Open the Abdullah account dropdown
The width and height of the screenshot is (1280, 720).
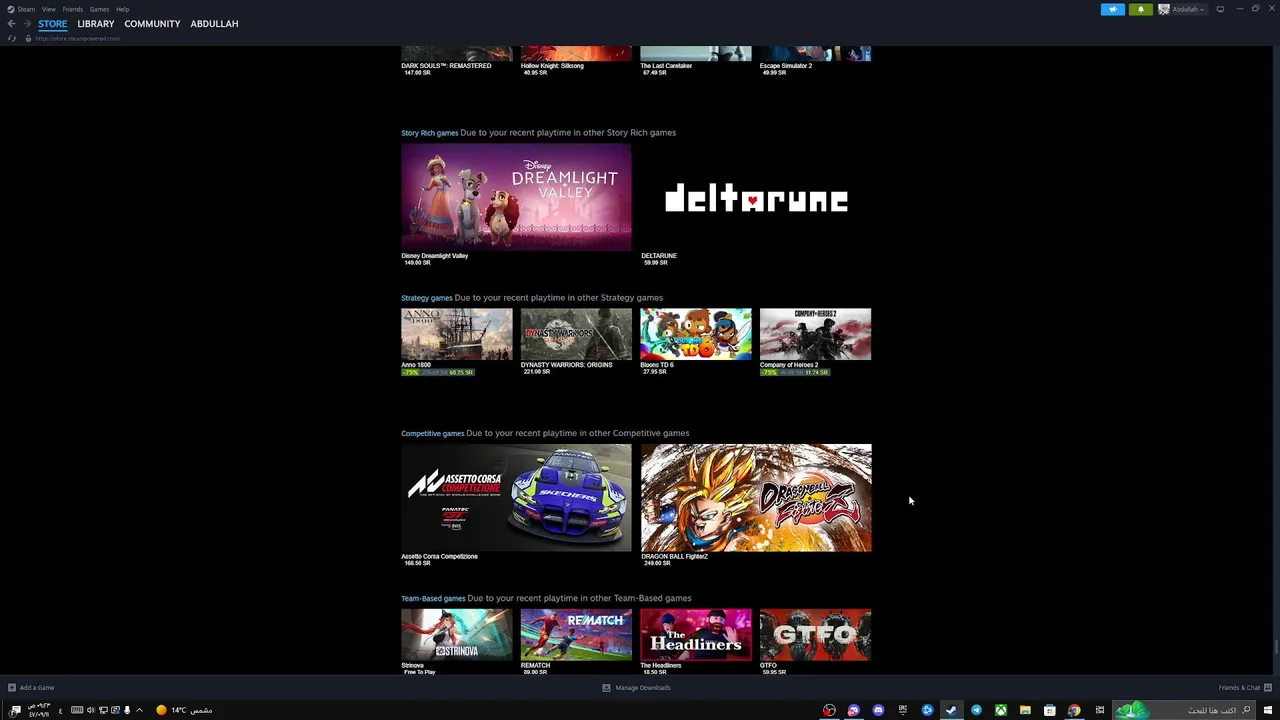pyautogui.click(x=1182, y=9)
